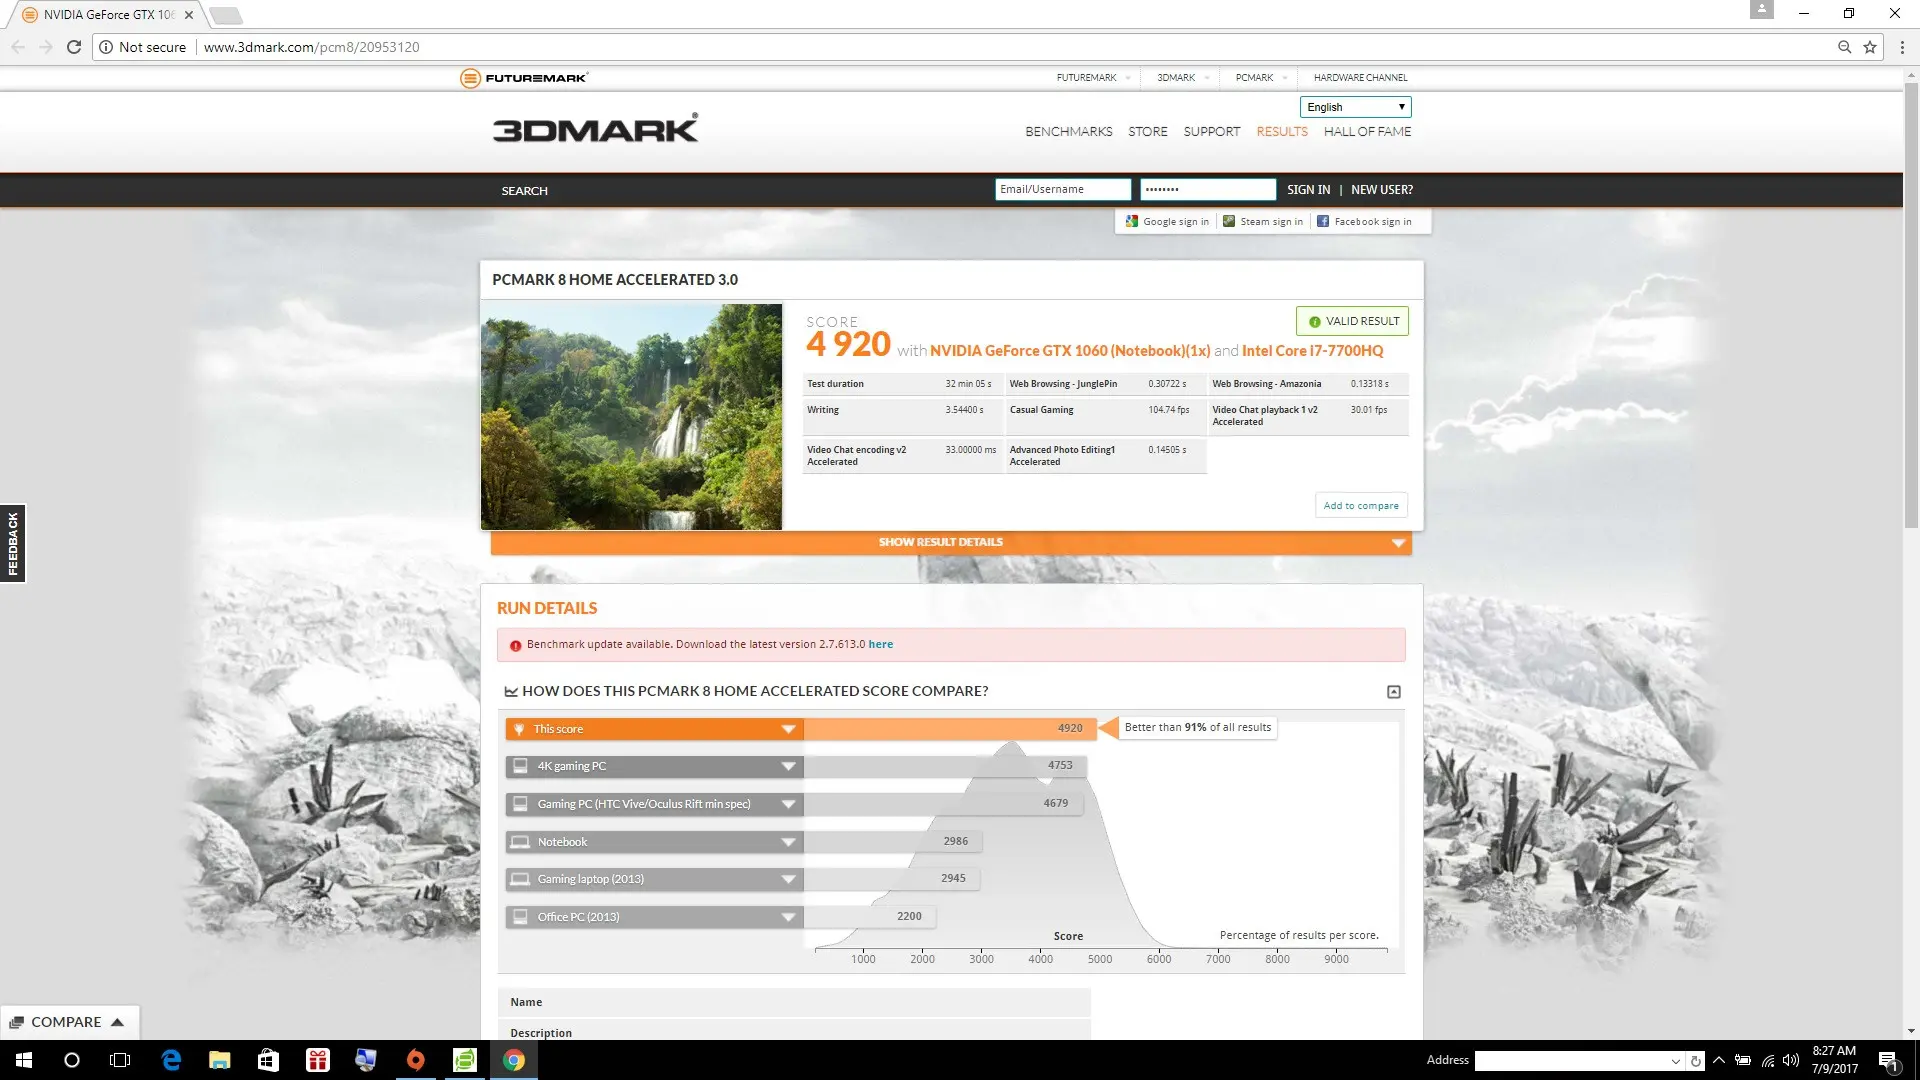
Task: Collapse the score comparison section icon
Action: [1394, 692]
